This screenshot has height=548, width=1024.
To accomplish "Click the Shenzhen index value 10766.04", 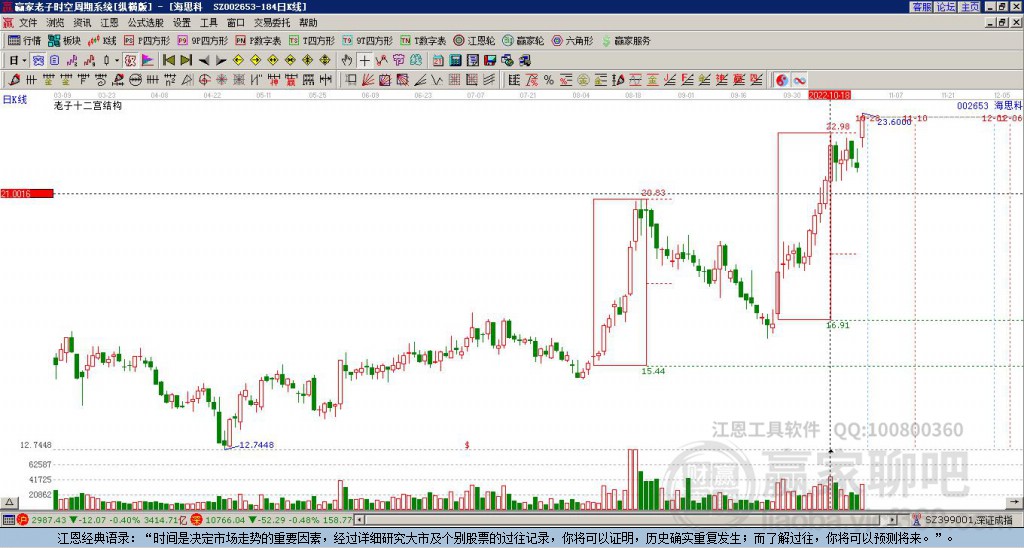I will point(223,520).
